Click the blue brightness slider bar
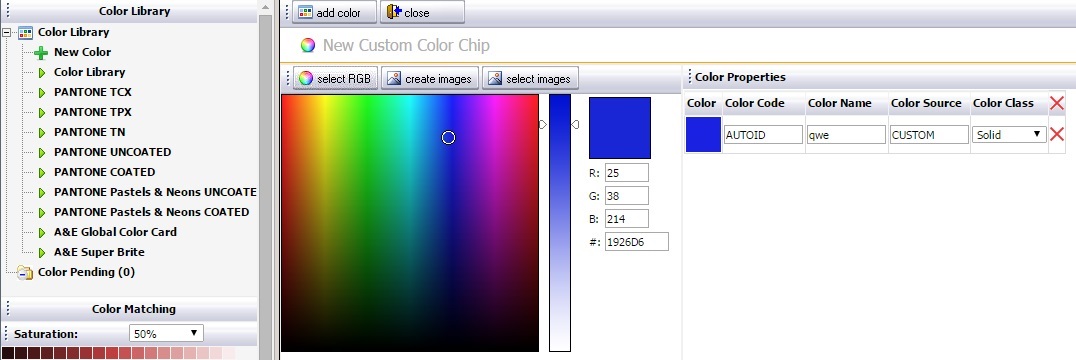This screenshot has width=1076, height=360. (560, 223)
